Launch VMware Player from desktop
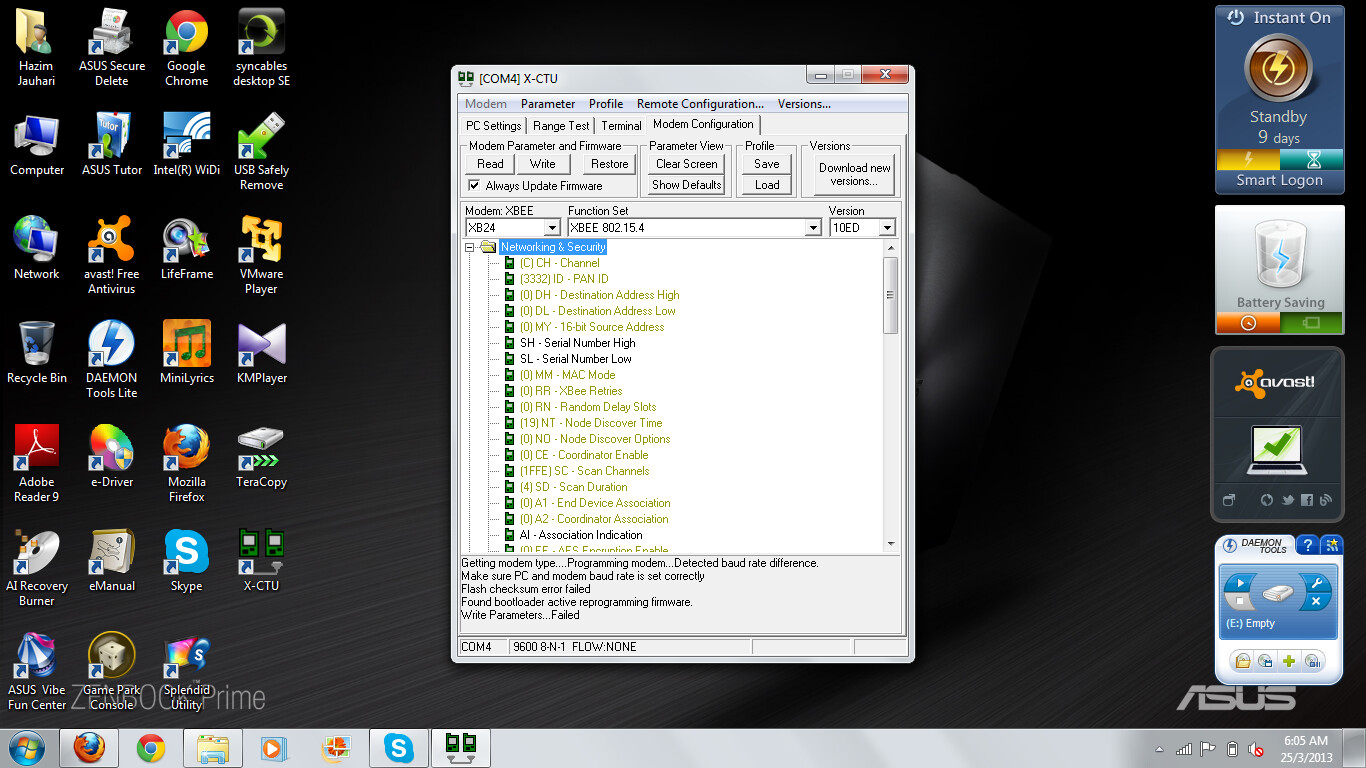 point(260,250)
